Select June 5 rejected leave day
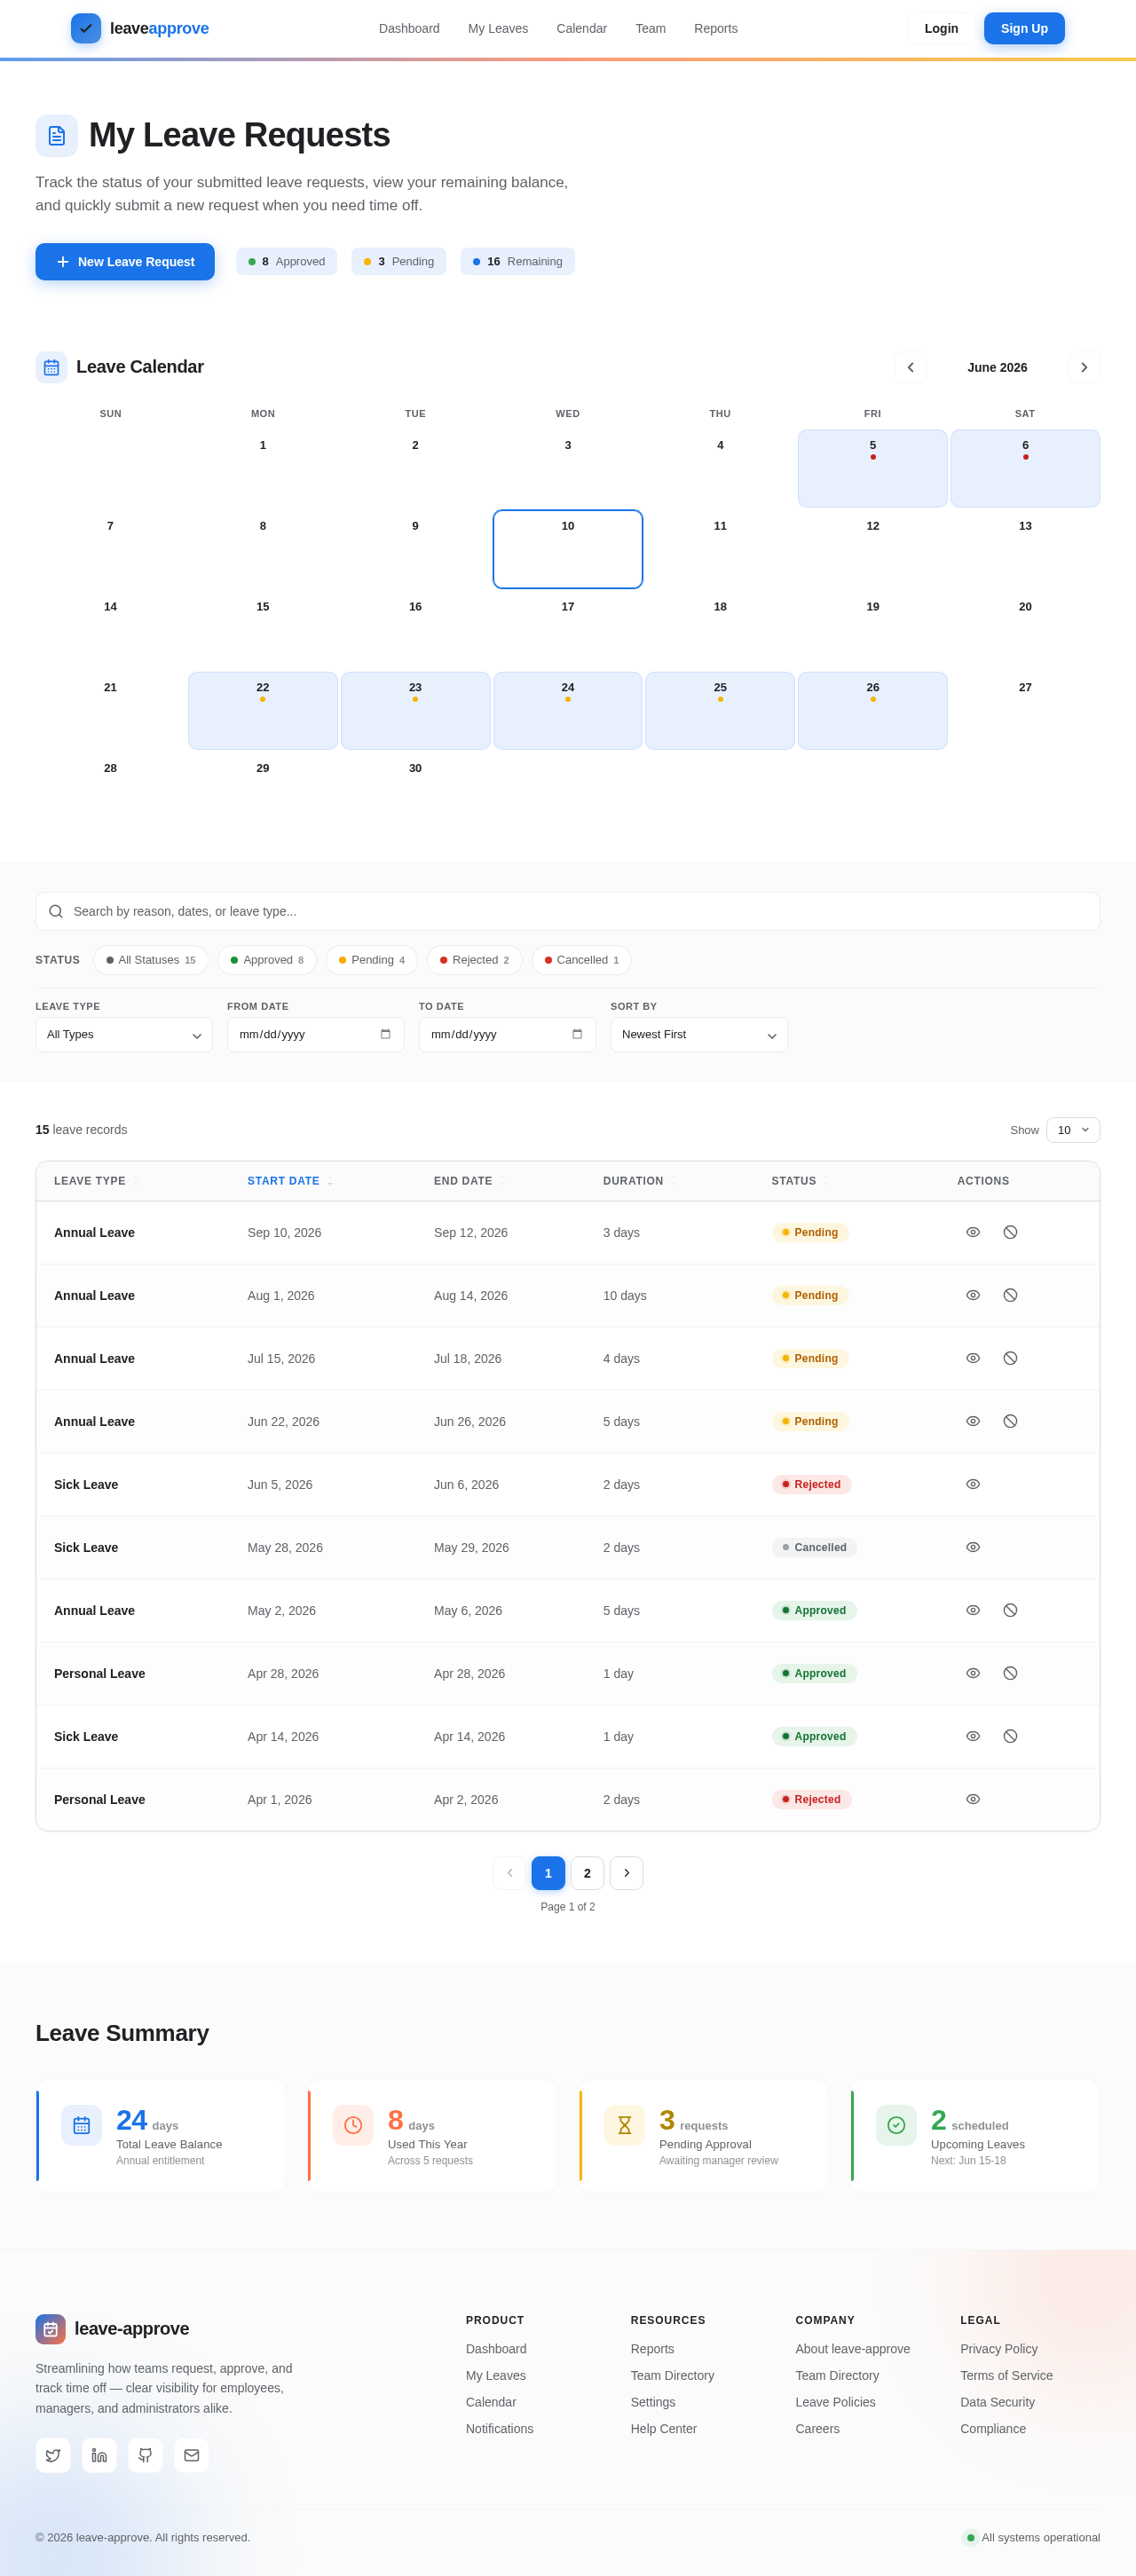1136x2576 pixels. (872, 468)
